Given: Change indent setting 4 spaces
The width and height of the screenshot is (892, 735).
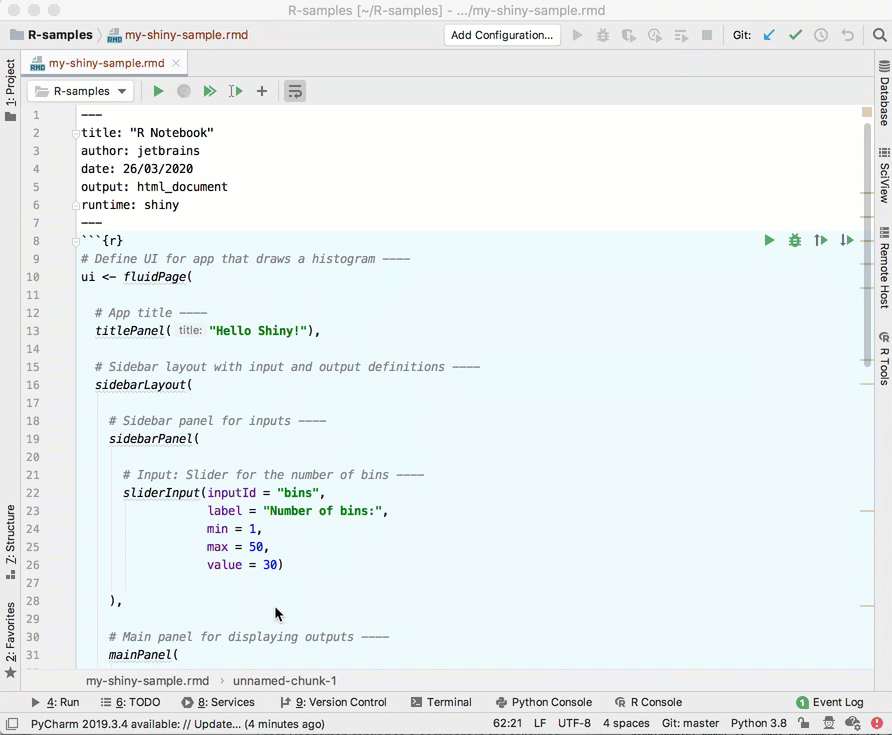Looking at the screenshot, I should pyautogui.click(x=626, y=723).
